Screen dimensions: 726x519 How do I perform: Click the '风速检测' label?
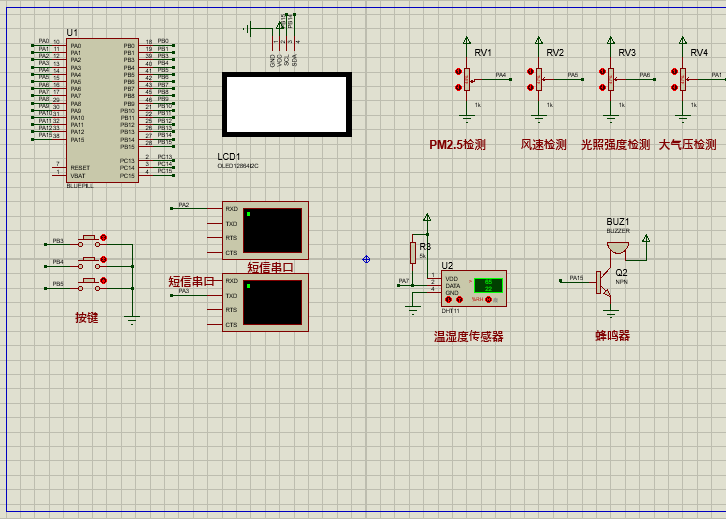[x=544, y=145]
